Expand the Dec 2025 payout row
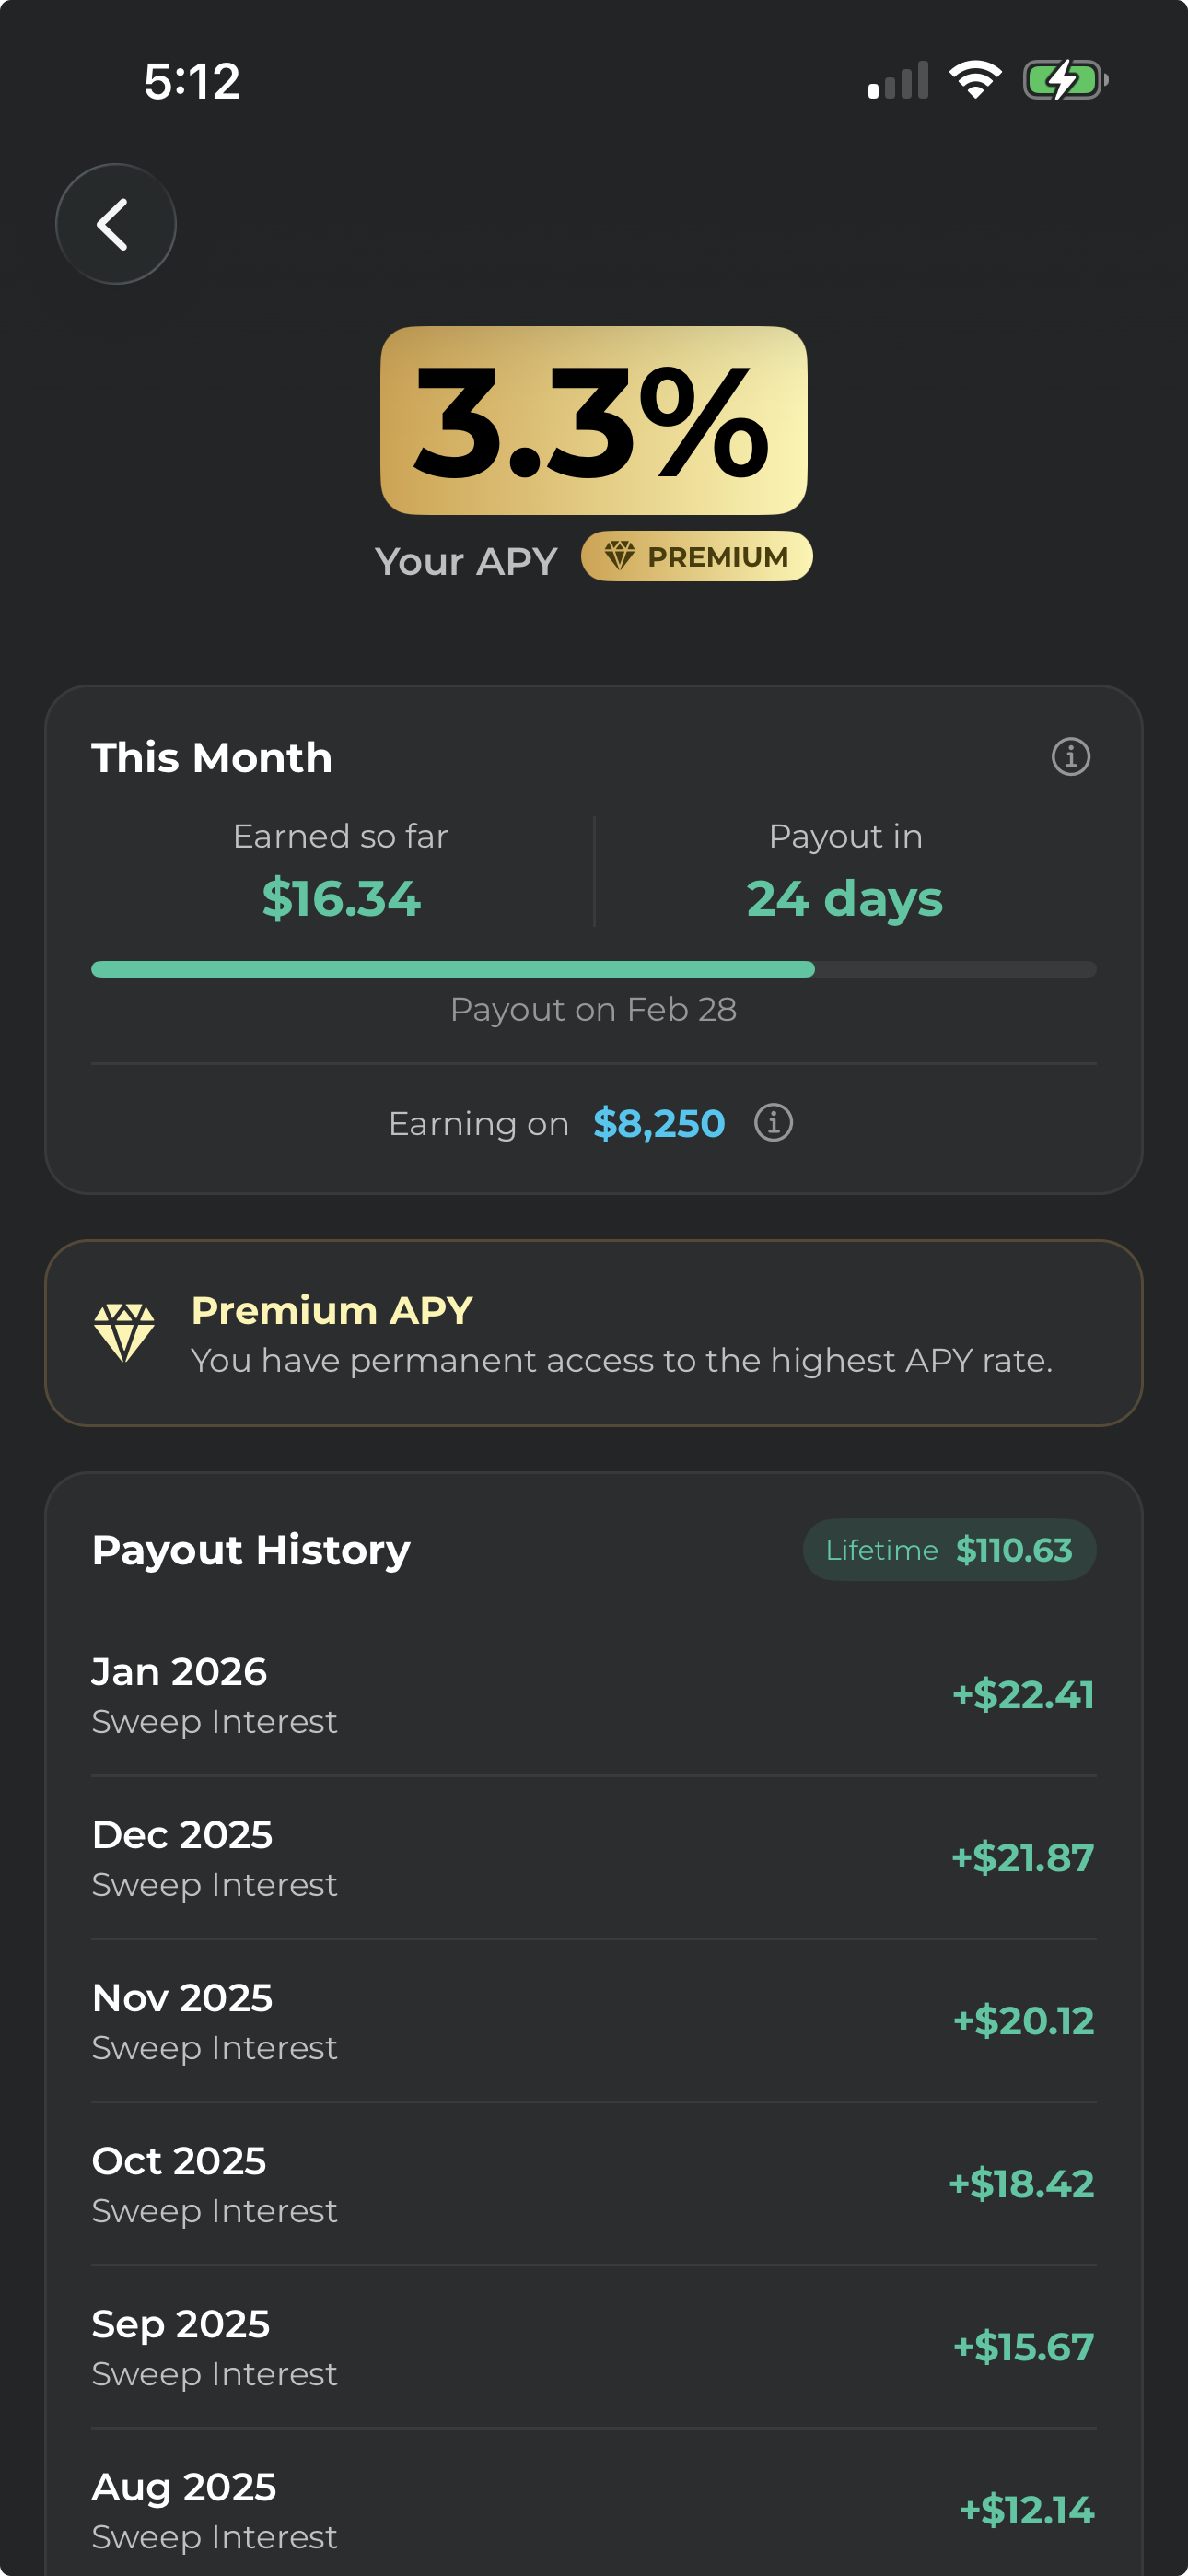 click(x=594, y=1857)
